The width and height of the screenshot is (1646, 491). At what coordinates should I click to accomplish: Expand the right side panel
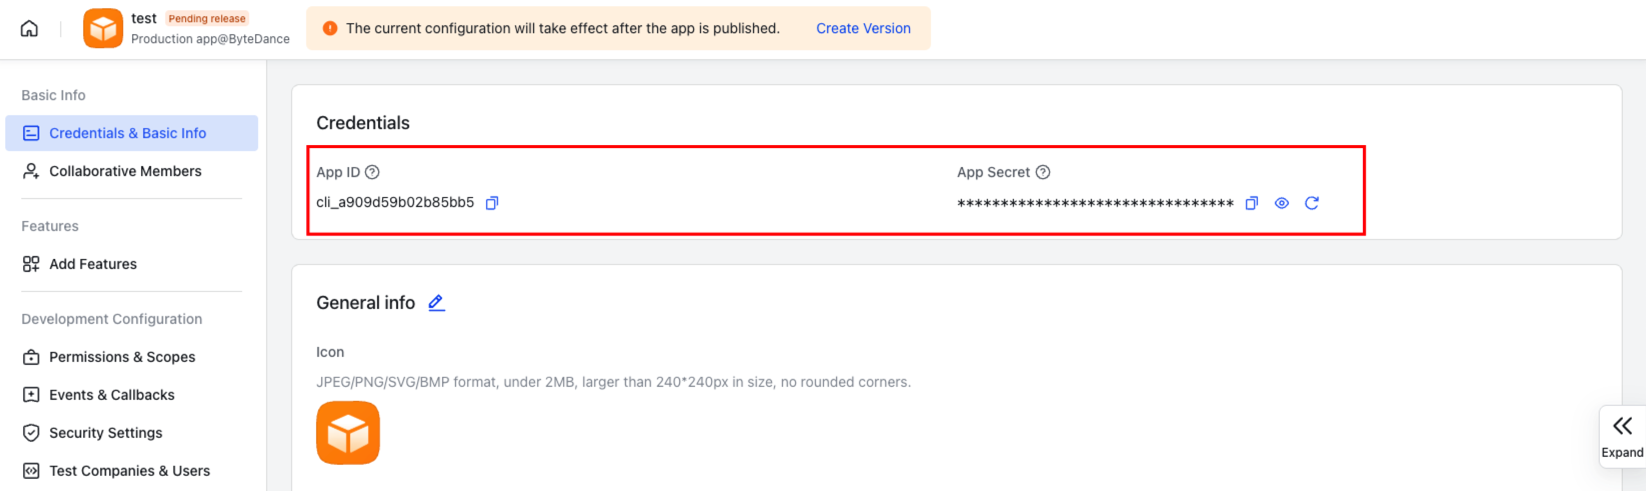pos(1621,436)
